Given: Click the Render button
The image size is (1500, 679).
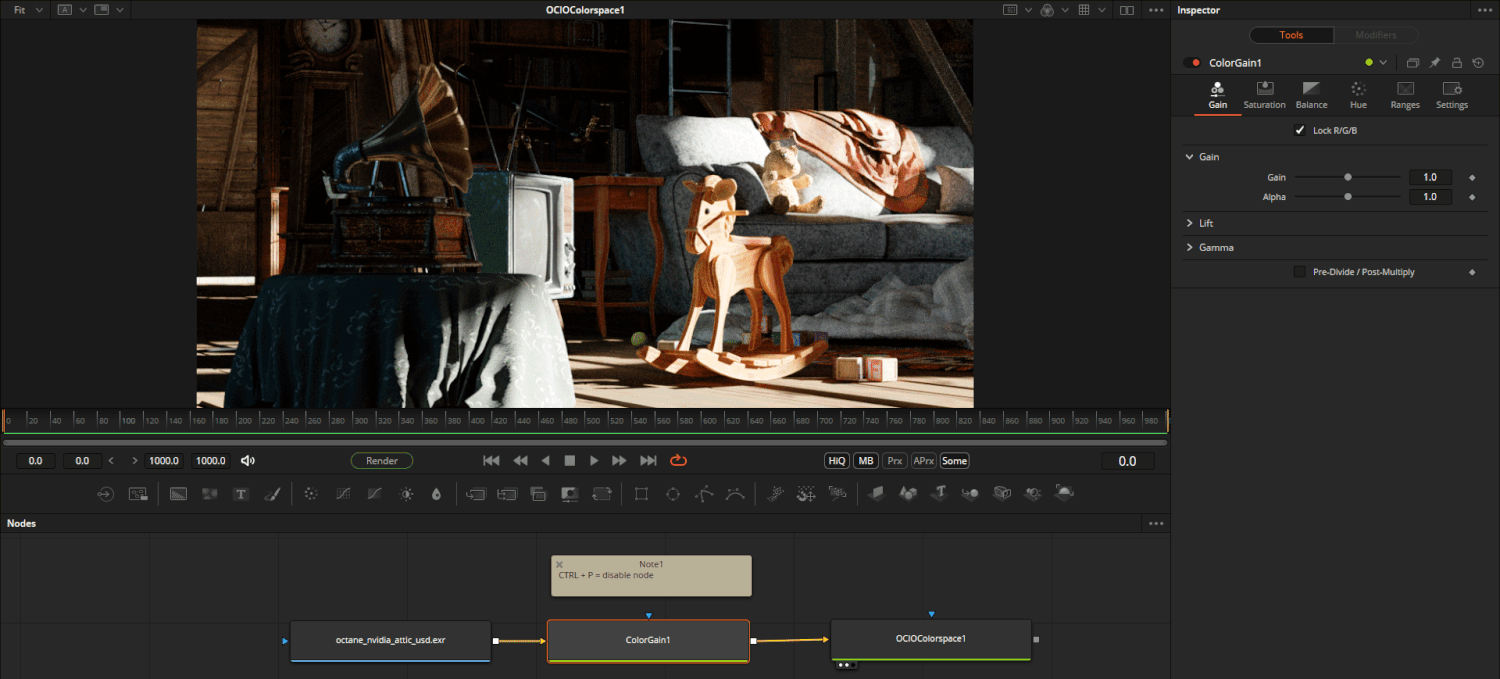Looking at the screenshot, I should [381, 460].
